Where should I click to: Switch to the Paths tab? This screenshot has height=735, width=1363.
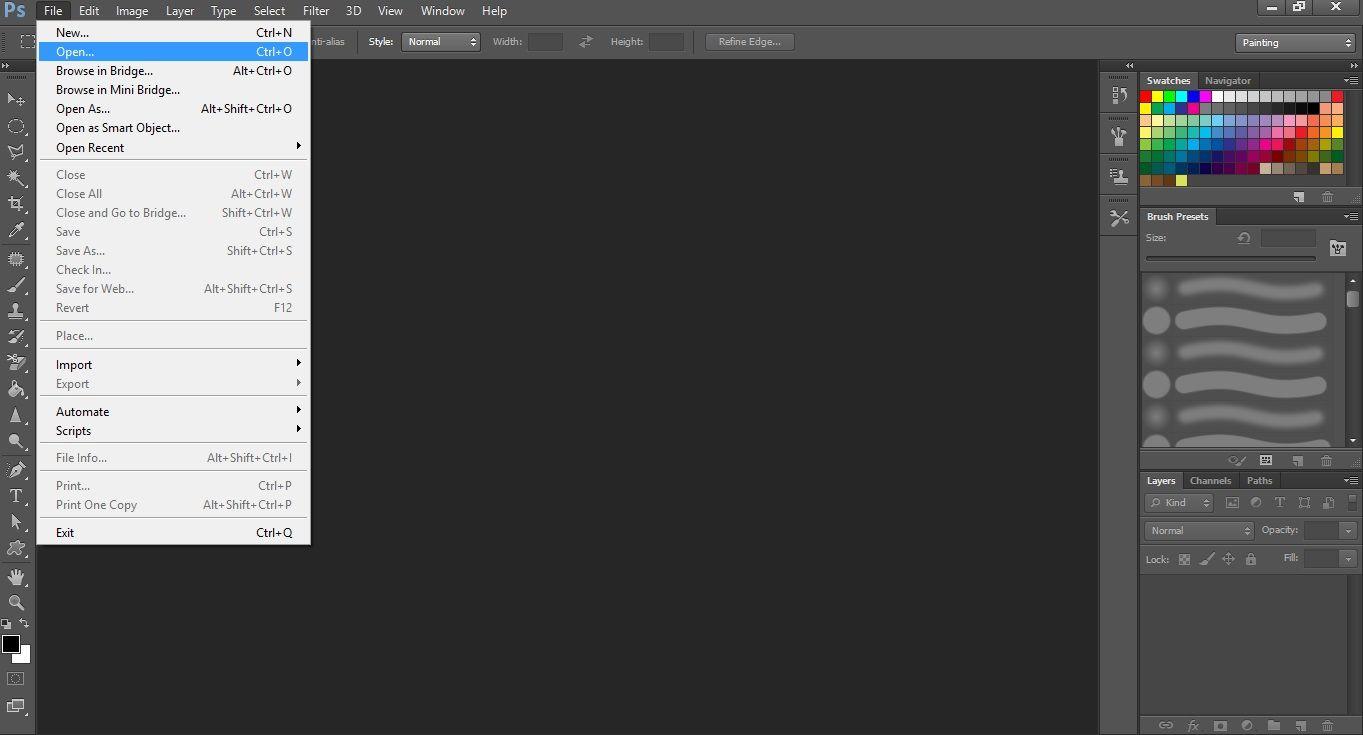1260,481
